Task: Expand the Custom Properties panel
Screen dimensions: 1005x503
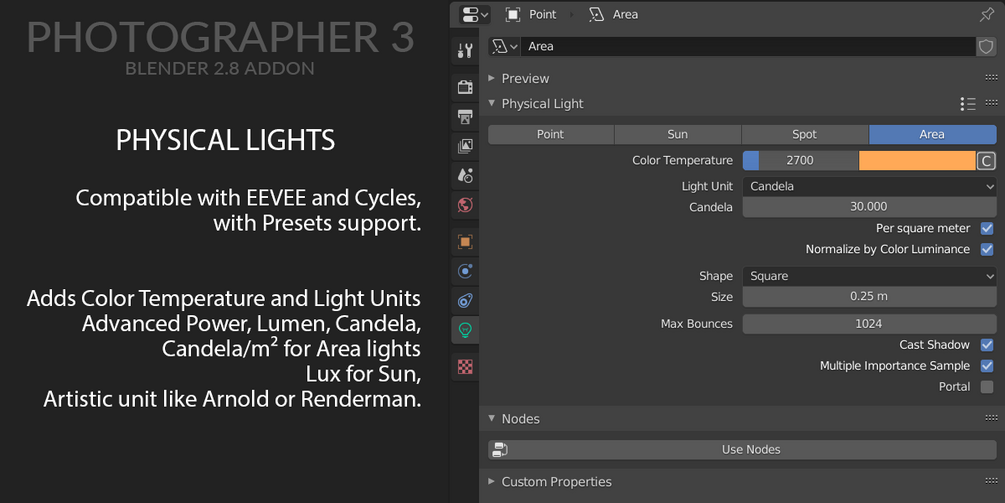Action: [492, 481]
